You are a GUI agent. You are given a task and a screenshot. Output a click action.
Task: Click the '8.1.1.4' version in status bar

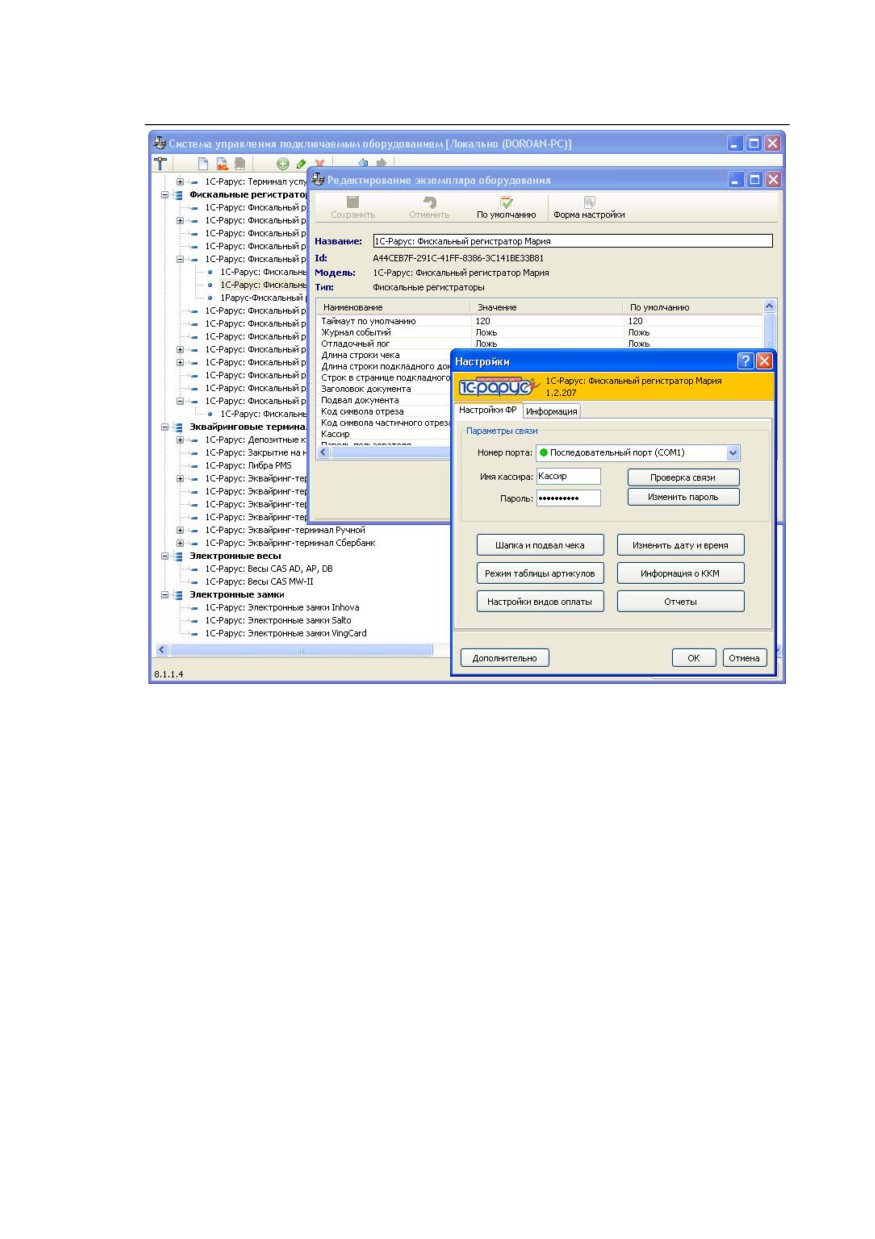tap(168, 675)
